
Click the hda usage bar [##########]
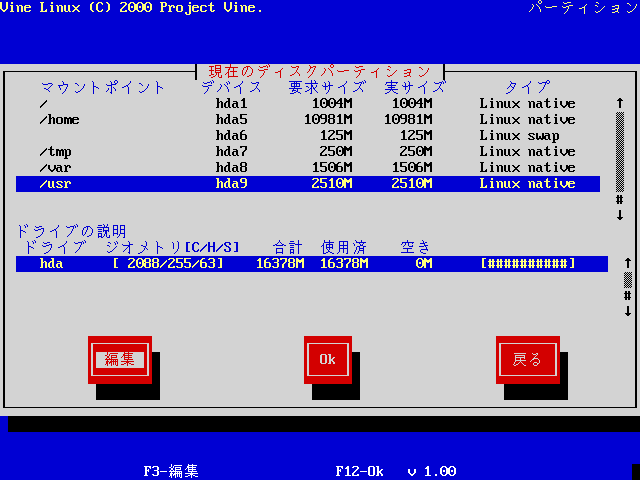[528, 264]
